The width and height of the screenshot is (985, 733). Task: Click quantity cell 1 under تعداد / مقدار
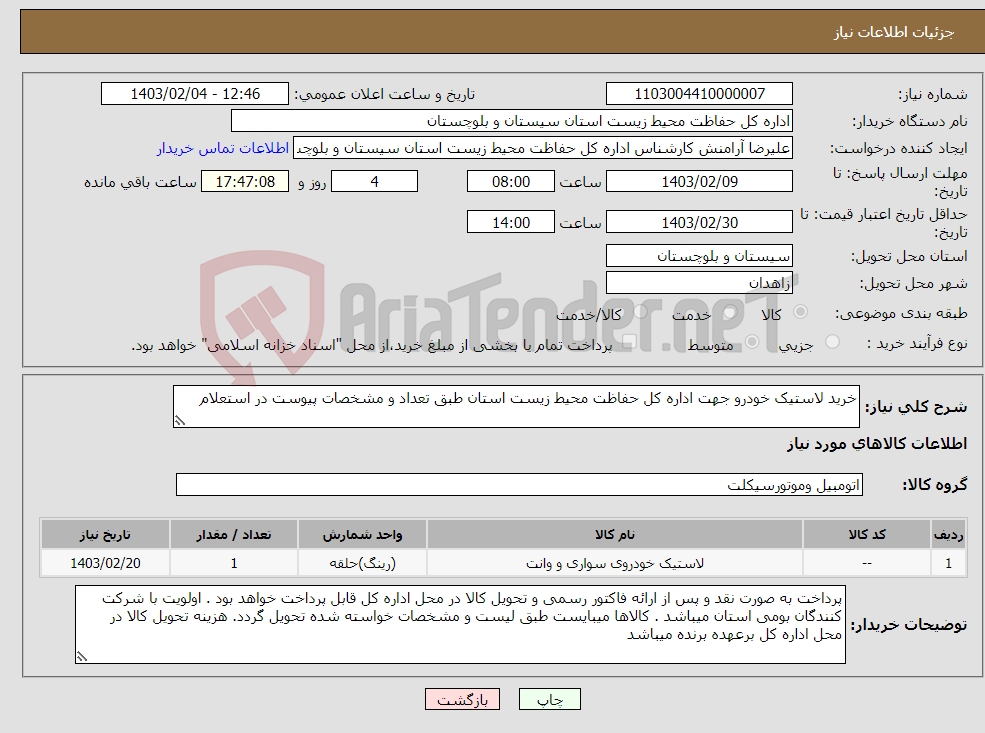234,563
